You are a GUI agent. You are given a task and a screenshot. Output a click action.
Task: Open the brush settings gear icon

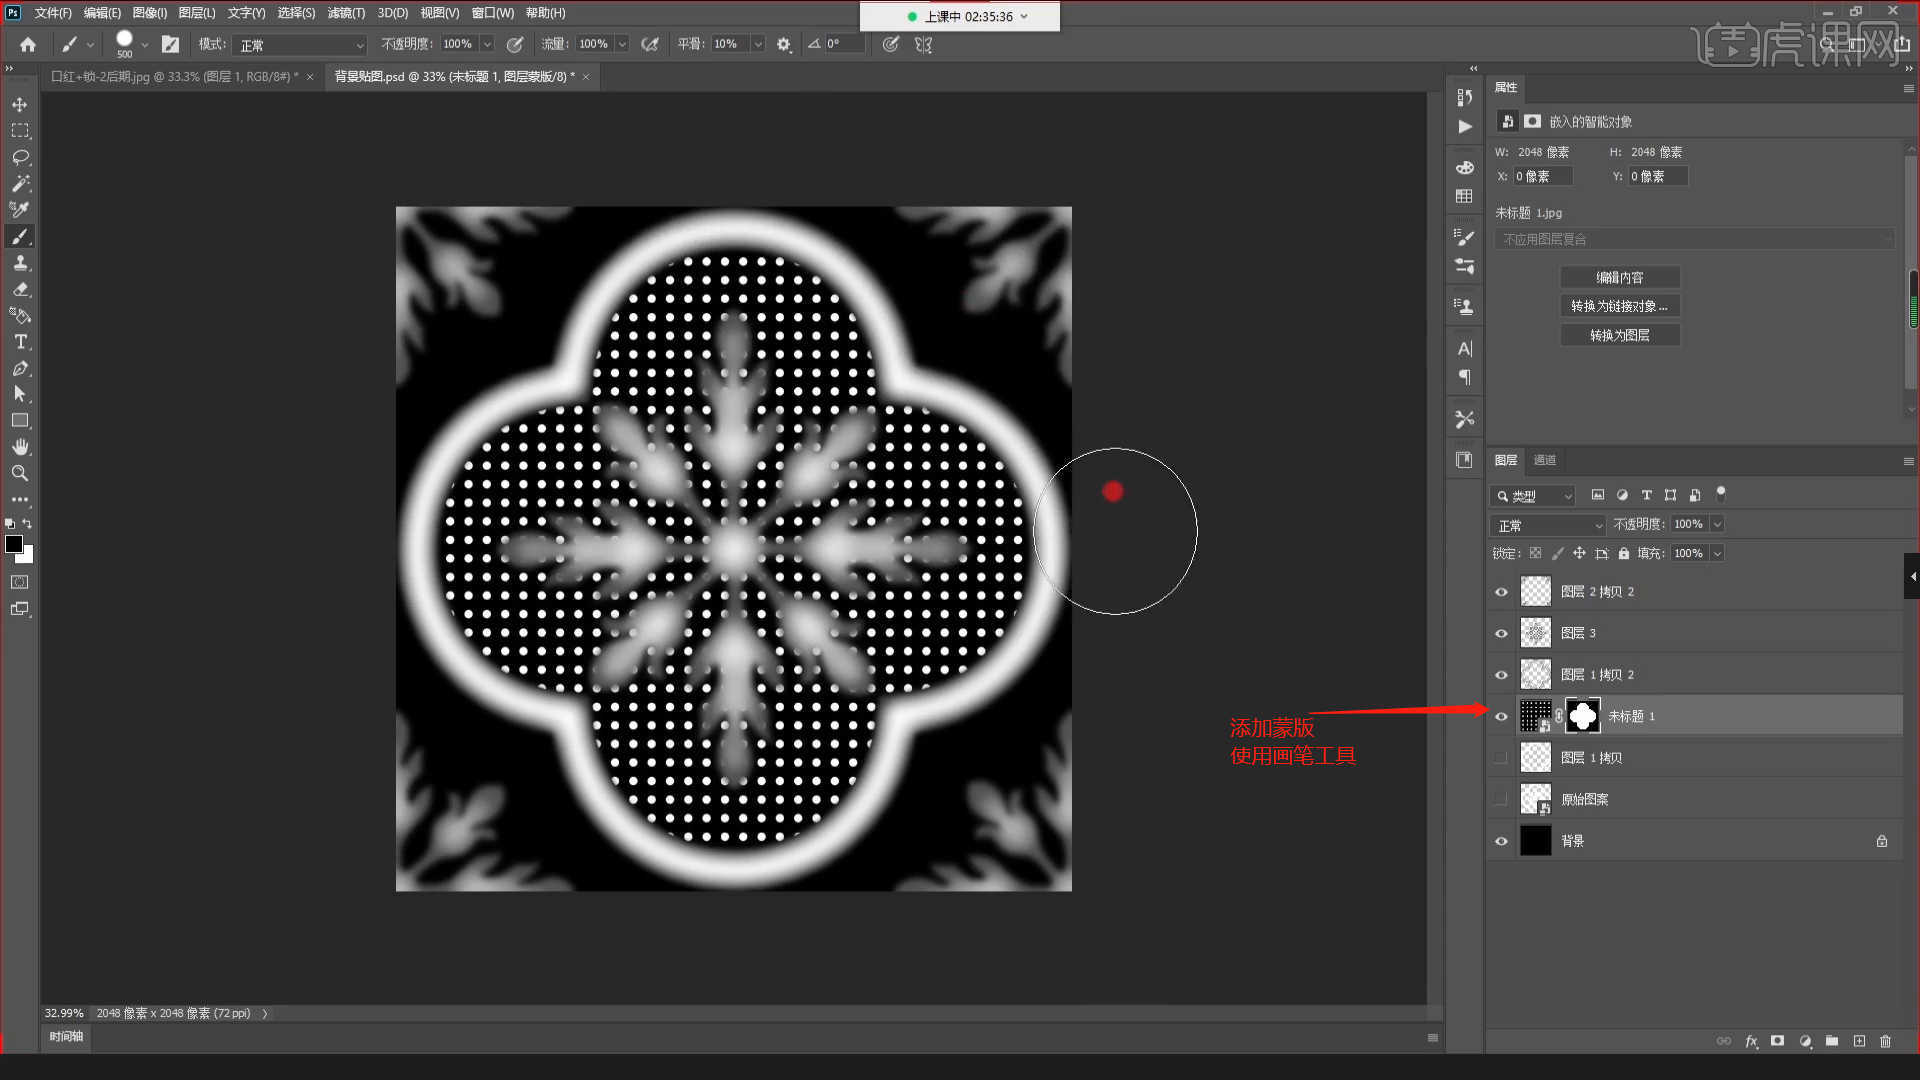784,44
